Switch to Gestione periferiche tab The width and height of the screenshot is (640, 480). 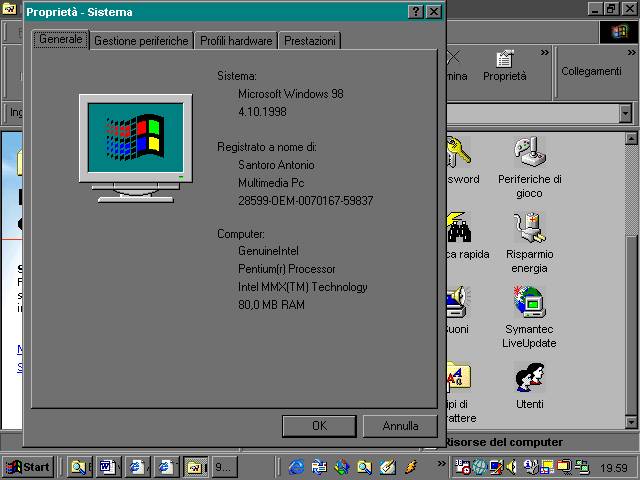141,41
